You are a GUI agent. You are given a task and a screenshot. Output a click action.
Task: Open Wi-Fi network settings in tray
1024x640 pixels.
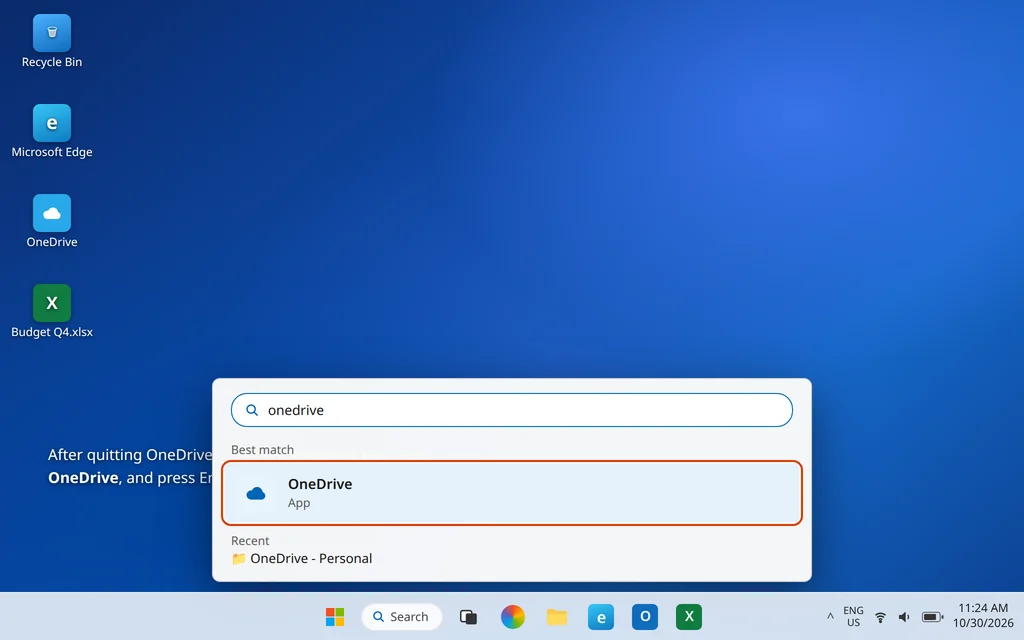tap(880, 616)
